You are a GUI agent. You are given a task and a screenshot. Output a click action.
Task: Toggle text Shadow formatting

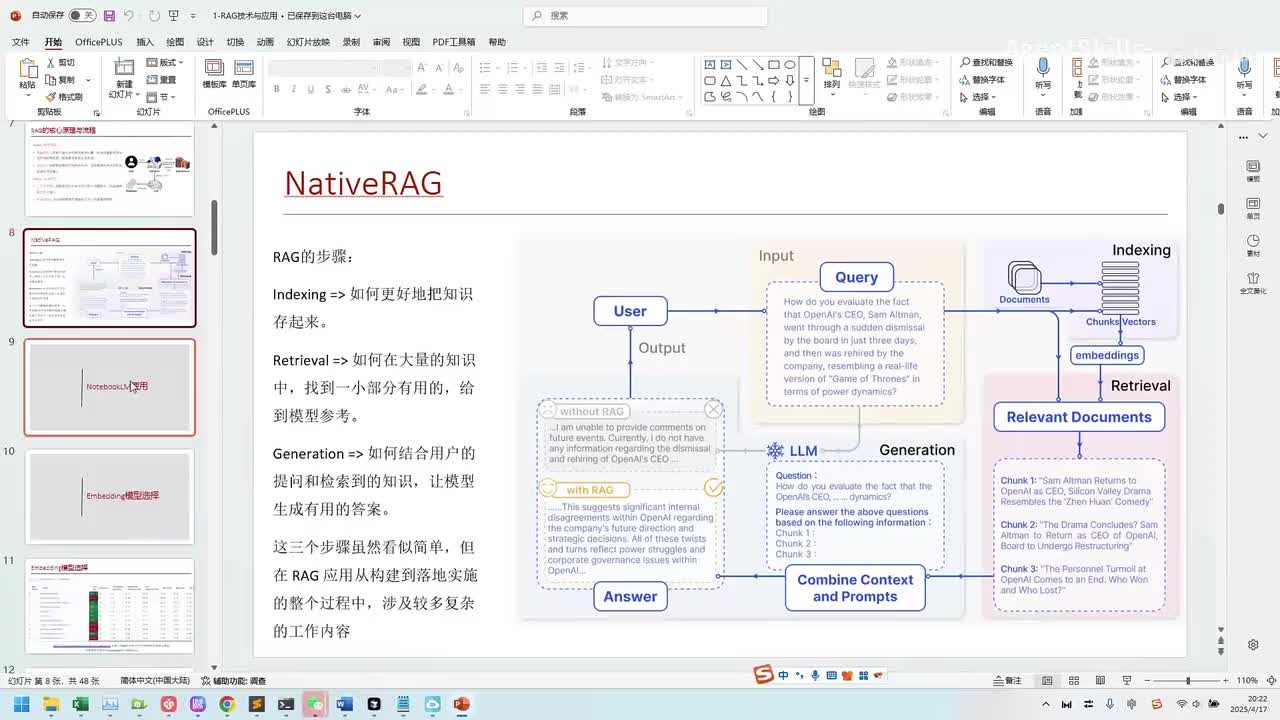pyautogui.click(x=326, y=89)
